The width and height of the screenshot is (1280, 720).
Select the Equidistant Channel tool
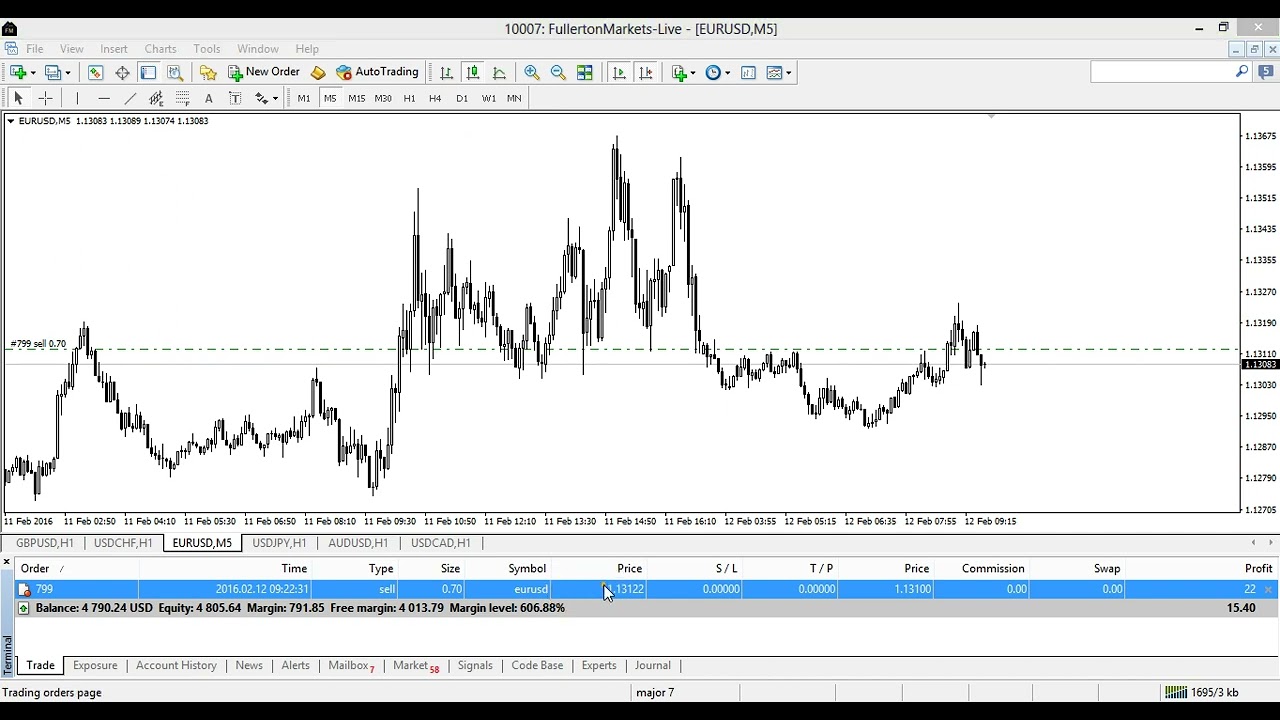(156, 98)
